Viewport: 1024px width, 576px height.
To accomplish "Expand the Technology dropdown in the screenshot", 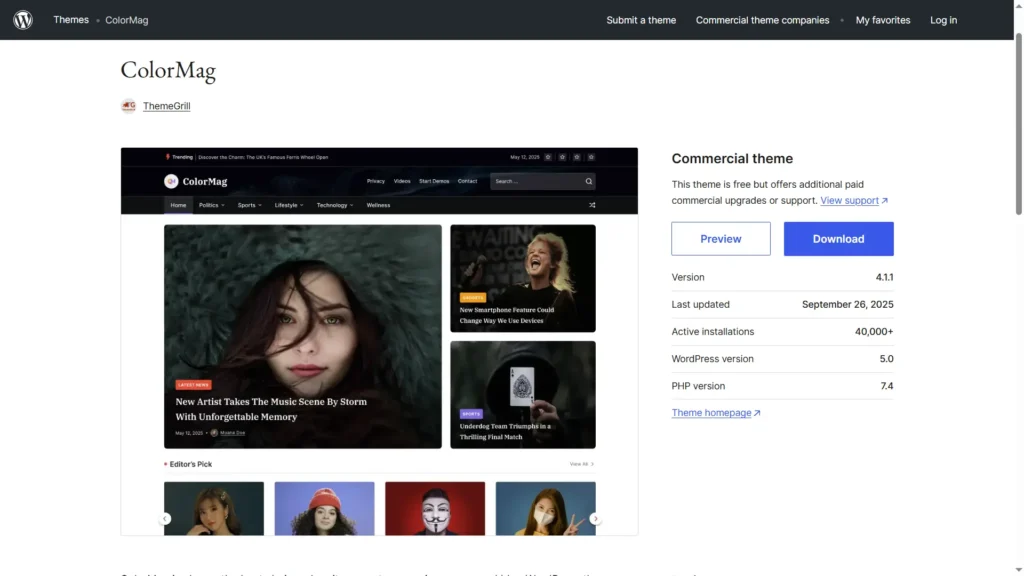I will click(335, 205).
